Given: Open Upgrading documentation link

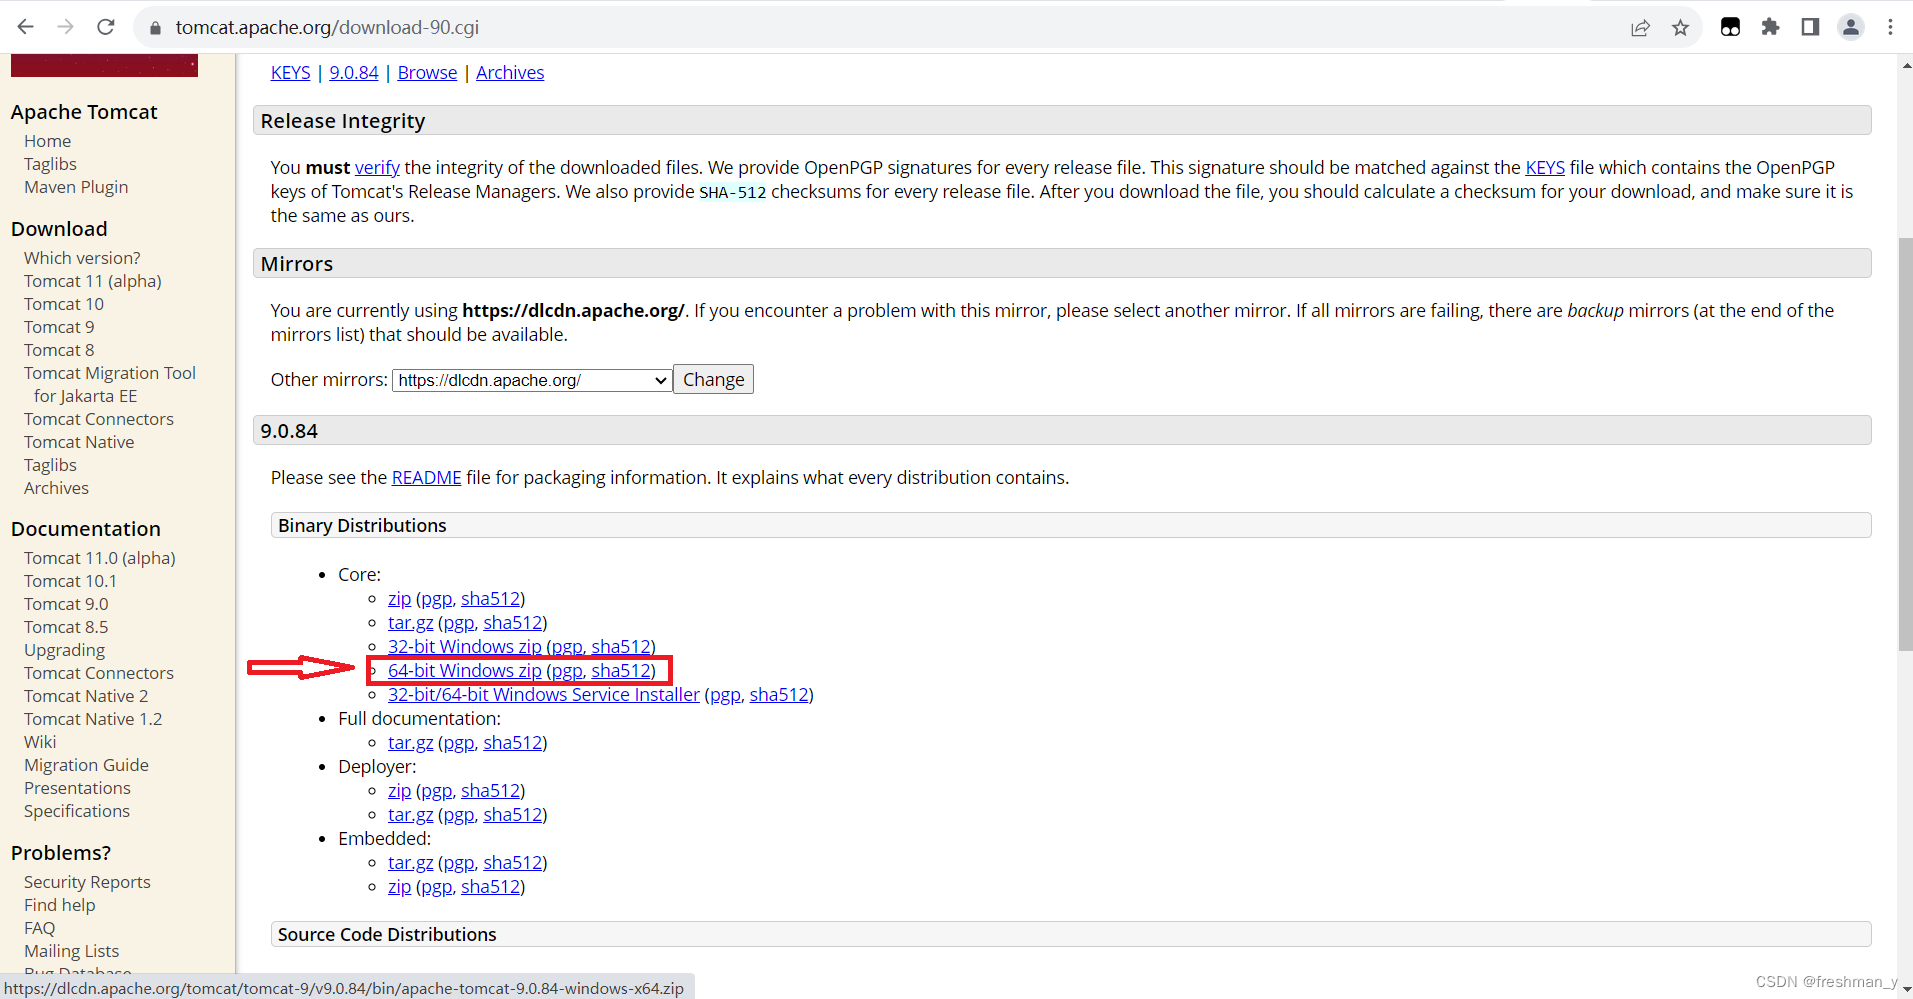Looking at the screenshot, I should coord(64,650).
